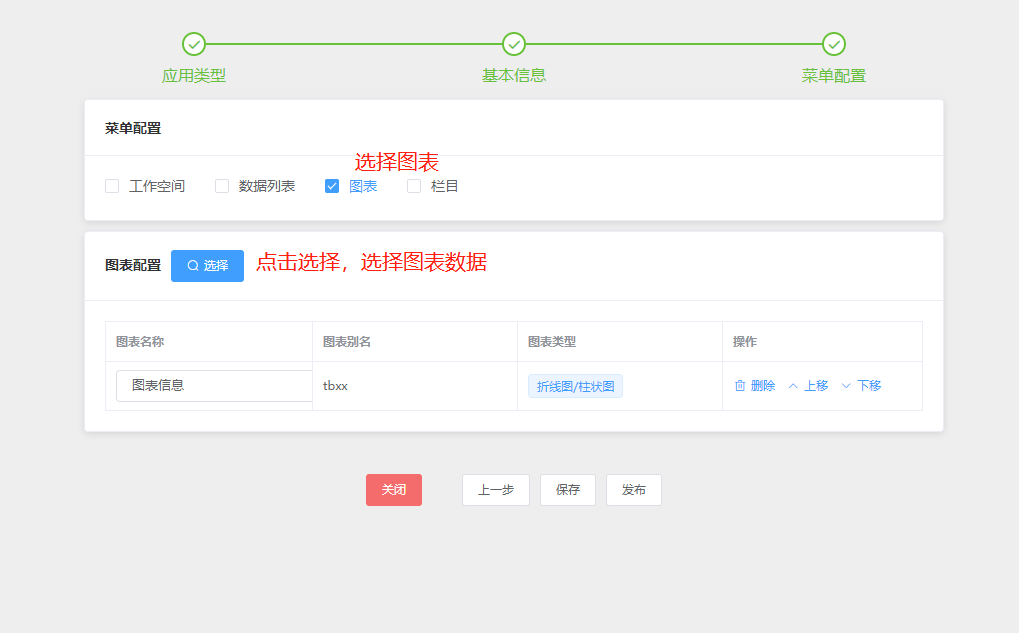This screenshot has height=633, width=1019.
Task: Click the 应用类型 step checkmark icon
Action: (194, 44)
